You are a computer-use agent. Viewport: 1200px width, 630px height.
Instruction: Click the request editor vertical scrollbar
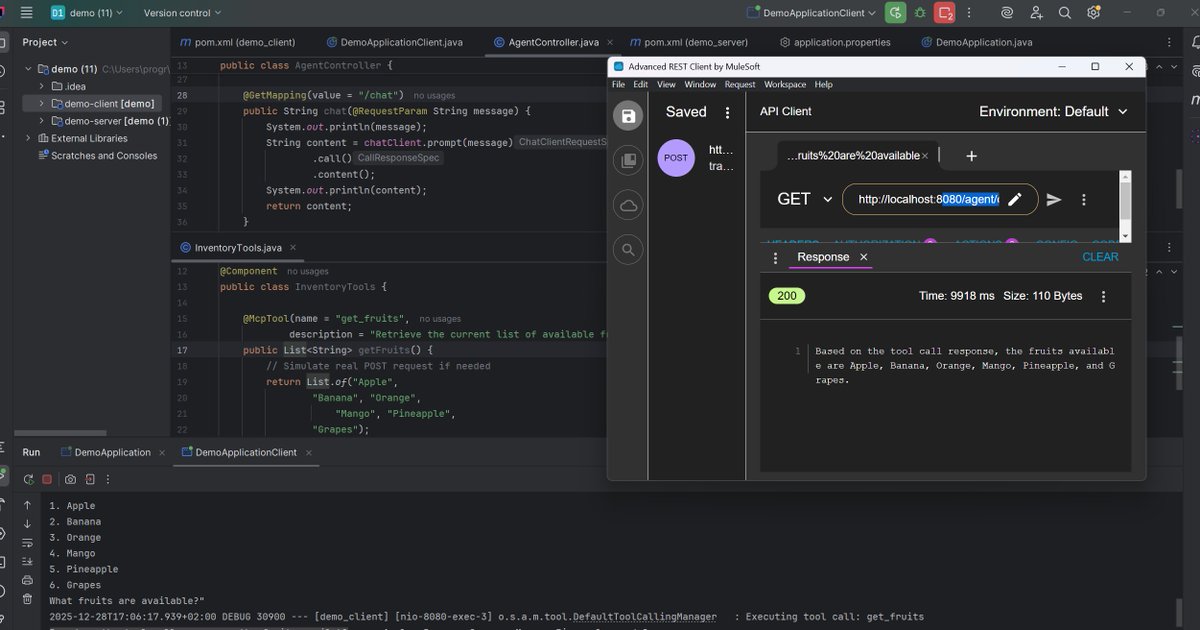[1126, 206]
